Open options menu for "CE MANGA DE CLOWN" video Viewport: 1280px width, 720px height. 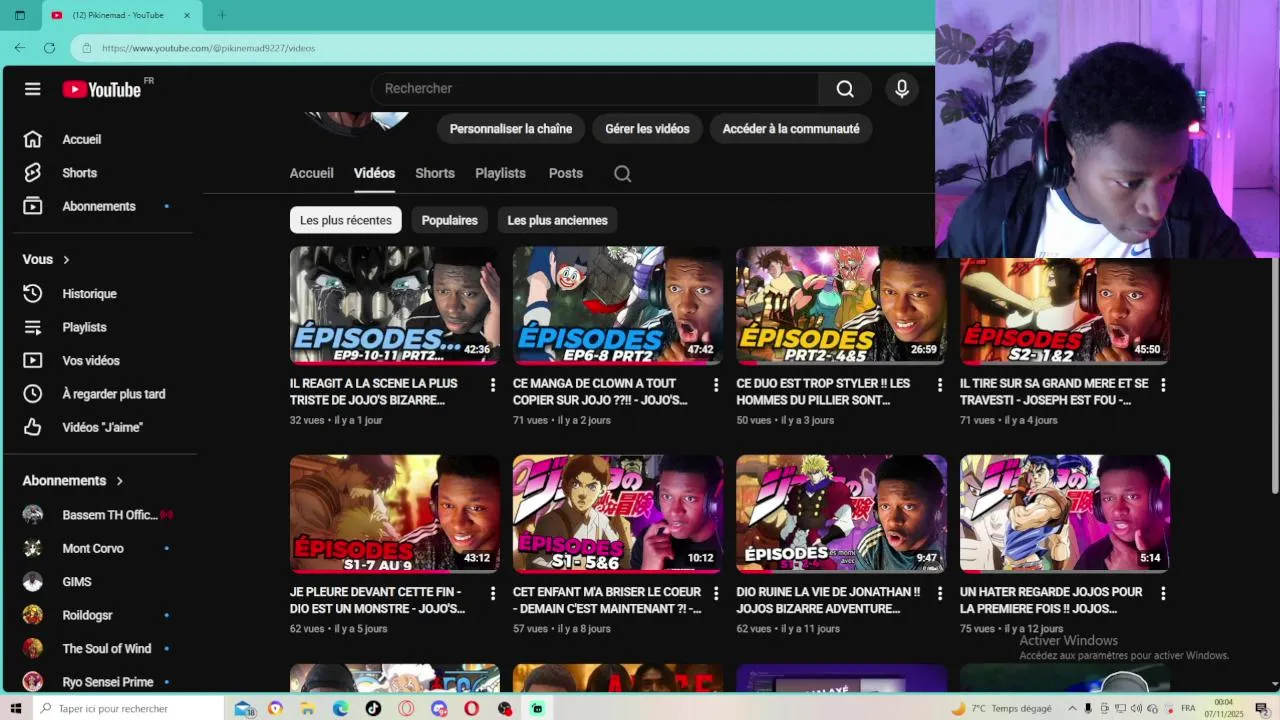coord(715,385)
